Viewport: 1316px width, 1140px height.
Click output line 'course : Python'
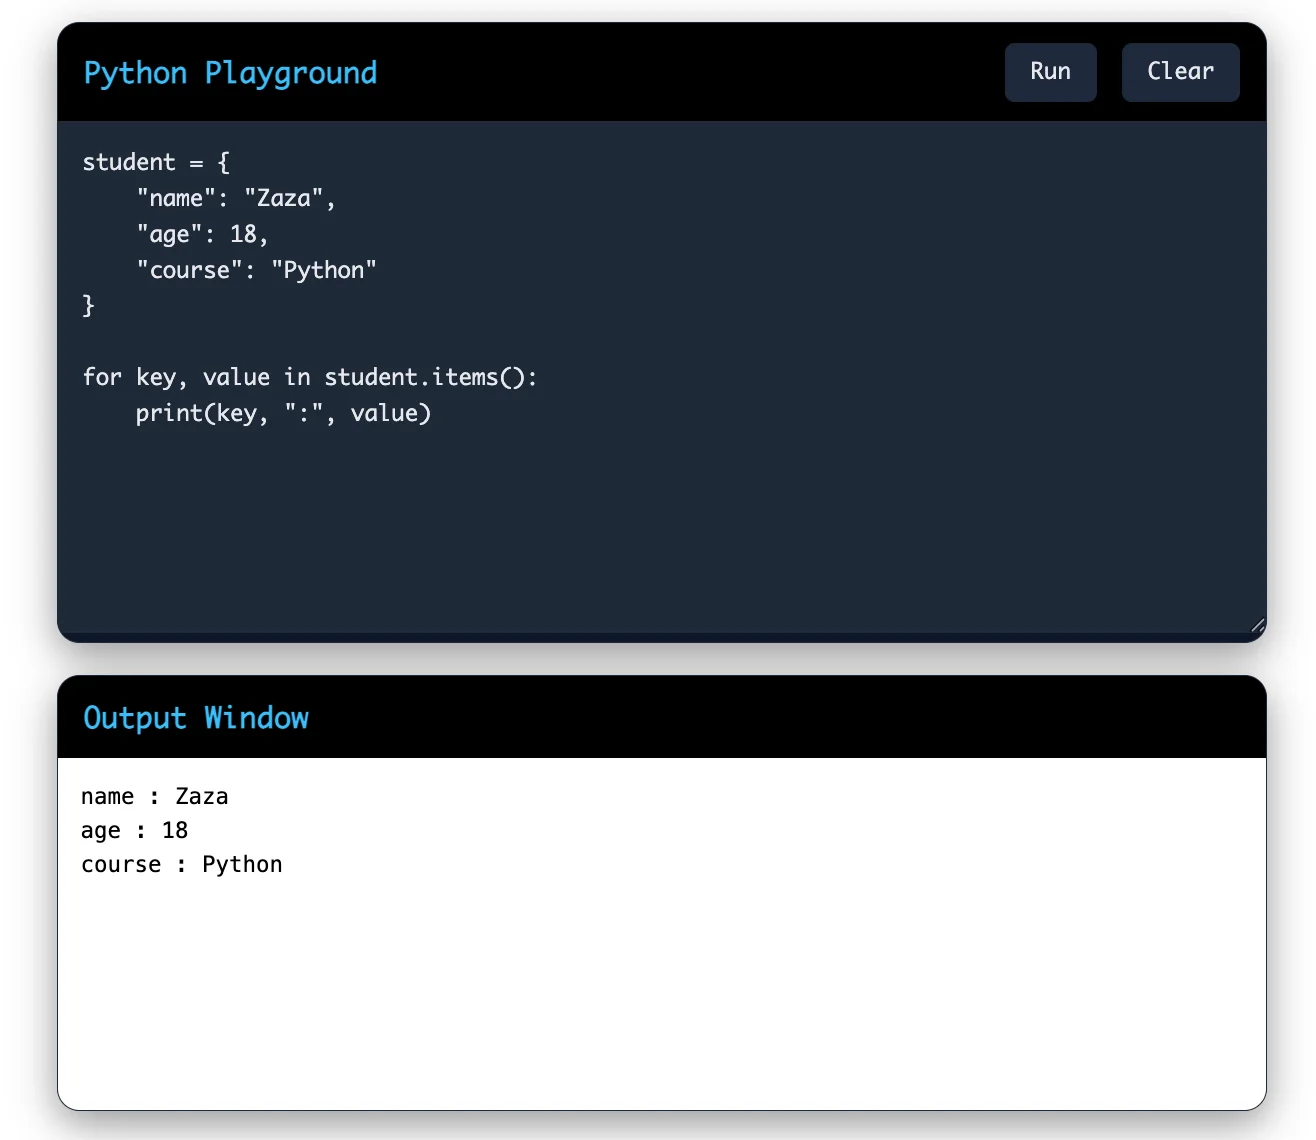pos(182,864)
